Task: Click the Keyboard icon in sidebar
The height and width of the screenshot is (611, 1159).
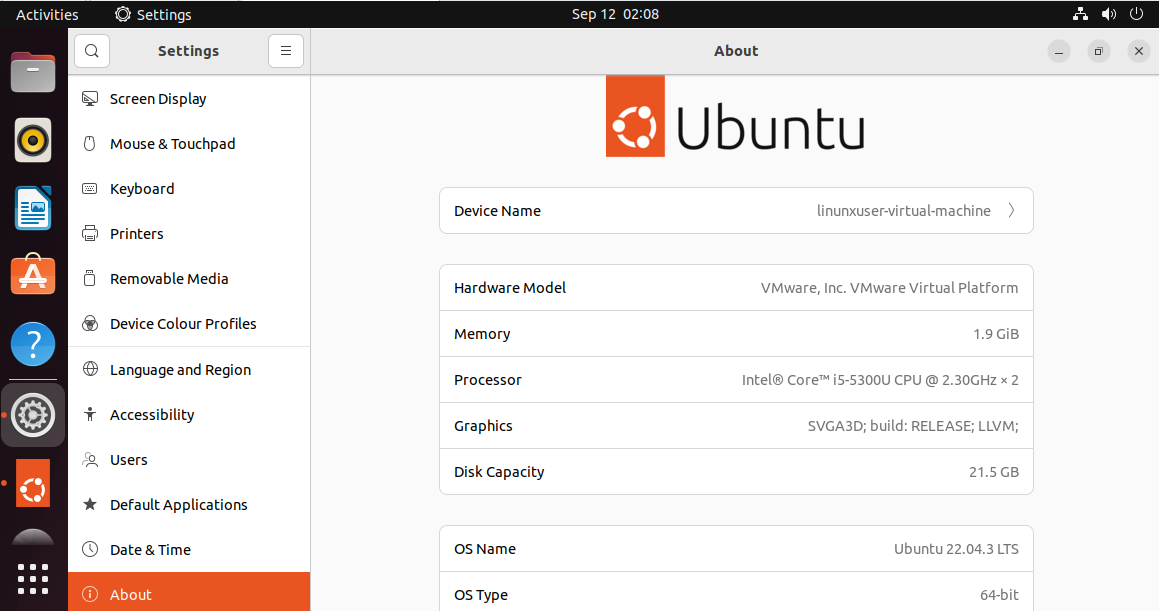Action: pyautogui.click(x=90, y=189)
